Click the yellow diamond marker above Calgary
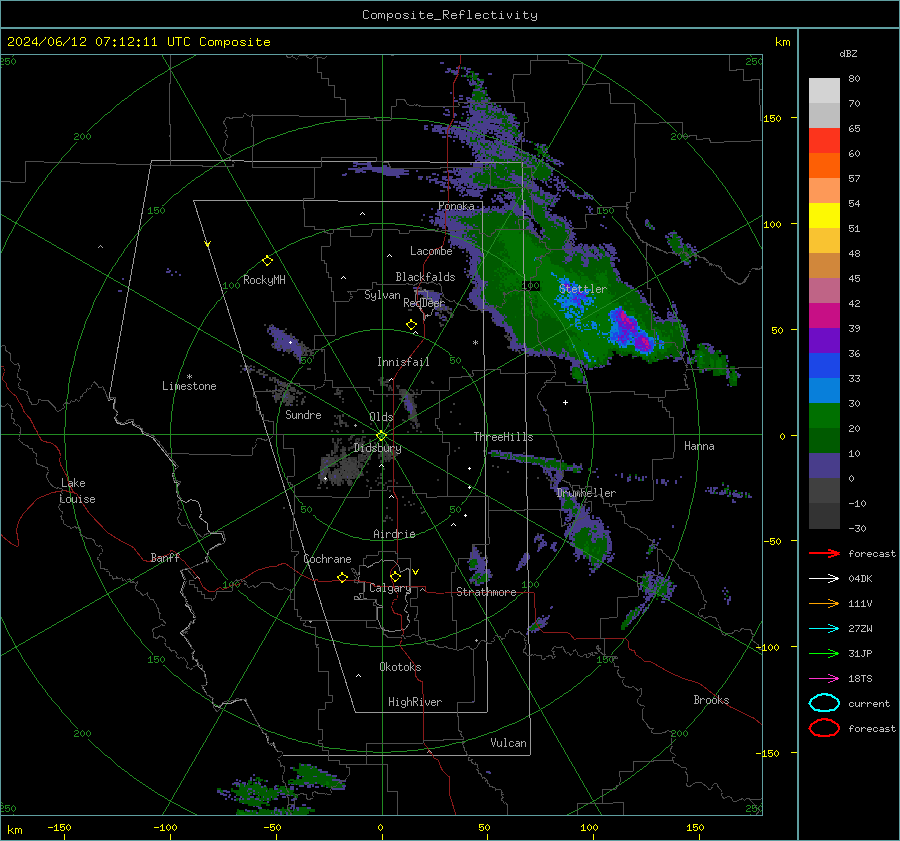900x841 pixels. click(395, 576)
